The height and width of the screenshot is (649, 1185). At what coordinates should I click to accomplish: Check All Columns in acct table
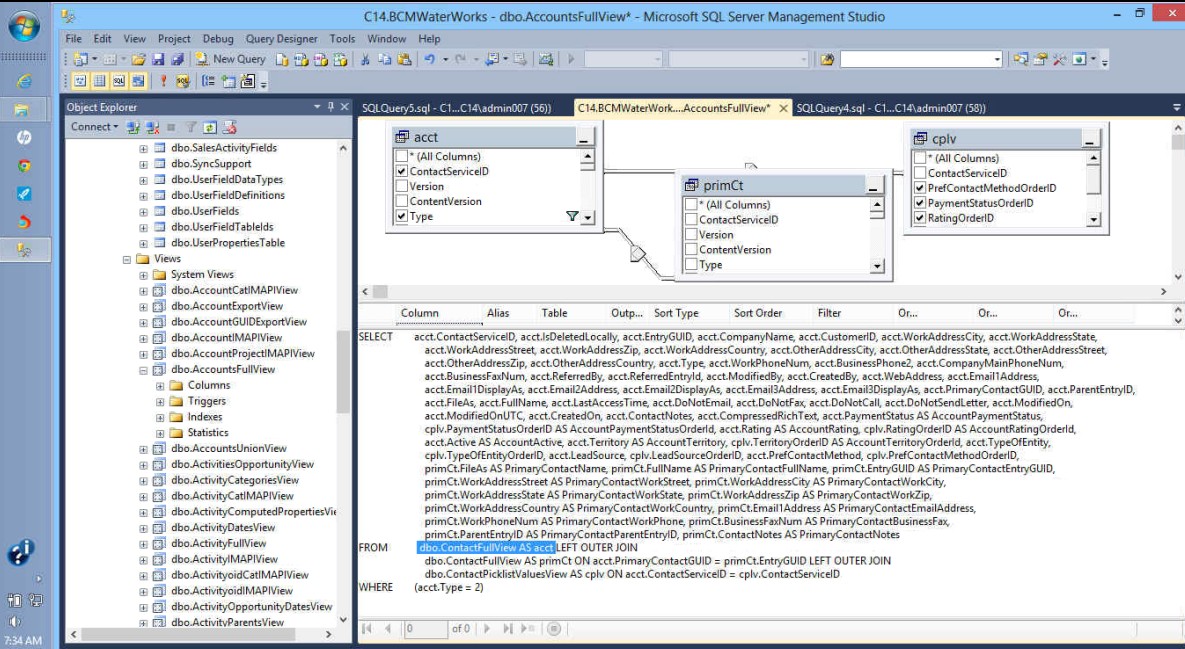click(x=401, y=156)
